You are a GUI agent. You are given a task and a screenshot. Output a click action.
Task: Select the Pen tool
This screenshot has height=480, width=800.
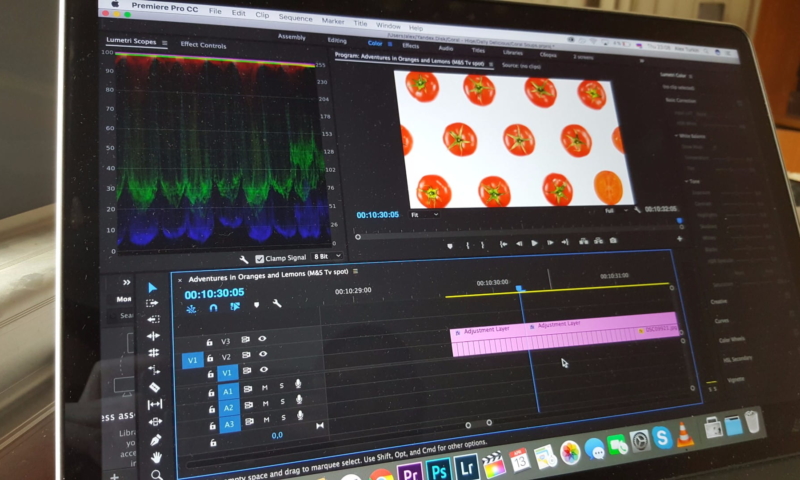[155, 439]
